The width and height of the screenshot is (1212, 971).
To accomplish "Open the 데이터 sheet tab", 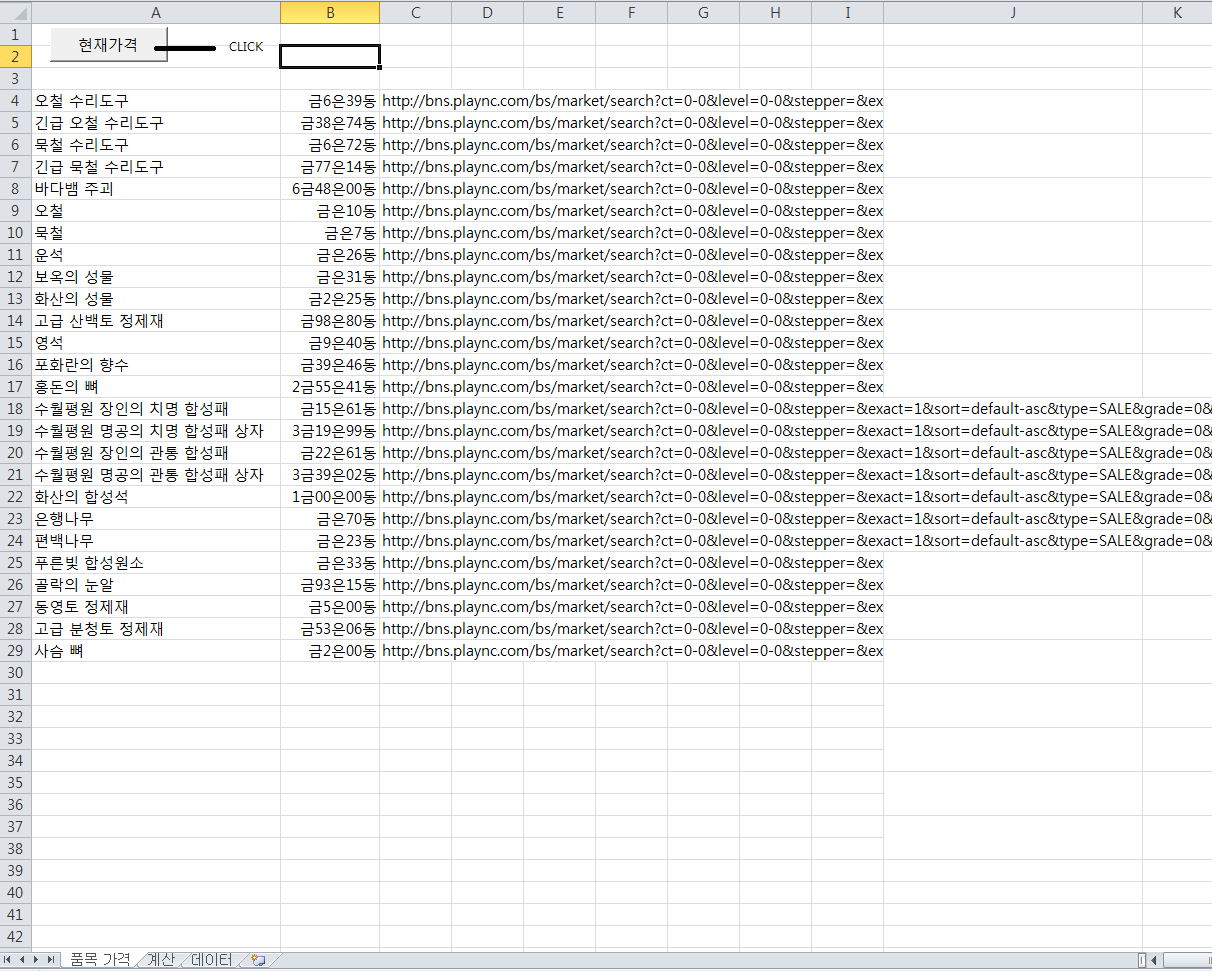I will [x=211, y=960].
